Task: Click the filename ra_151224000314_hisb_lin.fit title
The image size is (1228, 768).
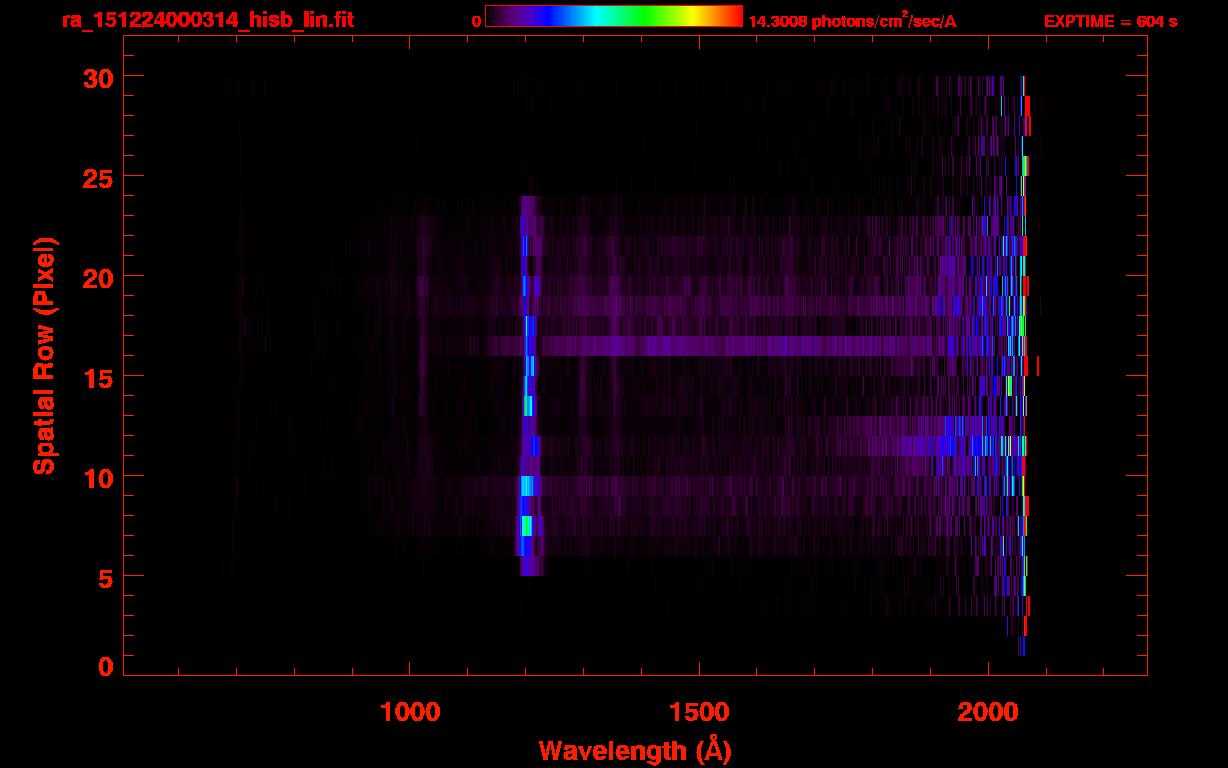Action: [x=207, y=20]
